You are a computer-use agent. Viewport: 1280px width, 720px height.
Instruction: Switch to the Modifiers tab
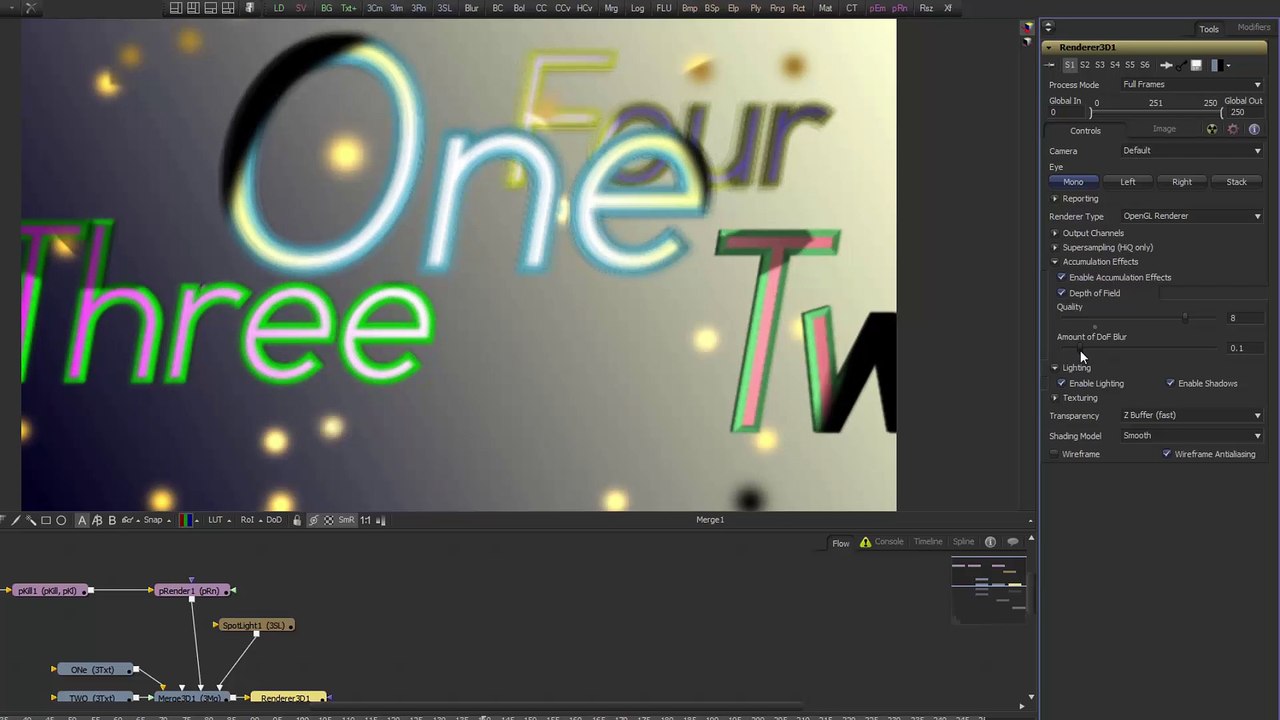point(1253,28)
